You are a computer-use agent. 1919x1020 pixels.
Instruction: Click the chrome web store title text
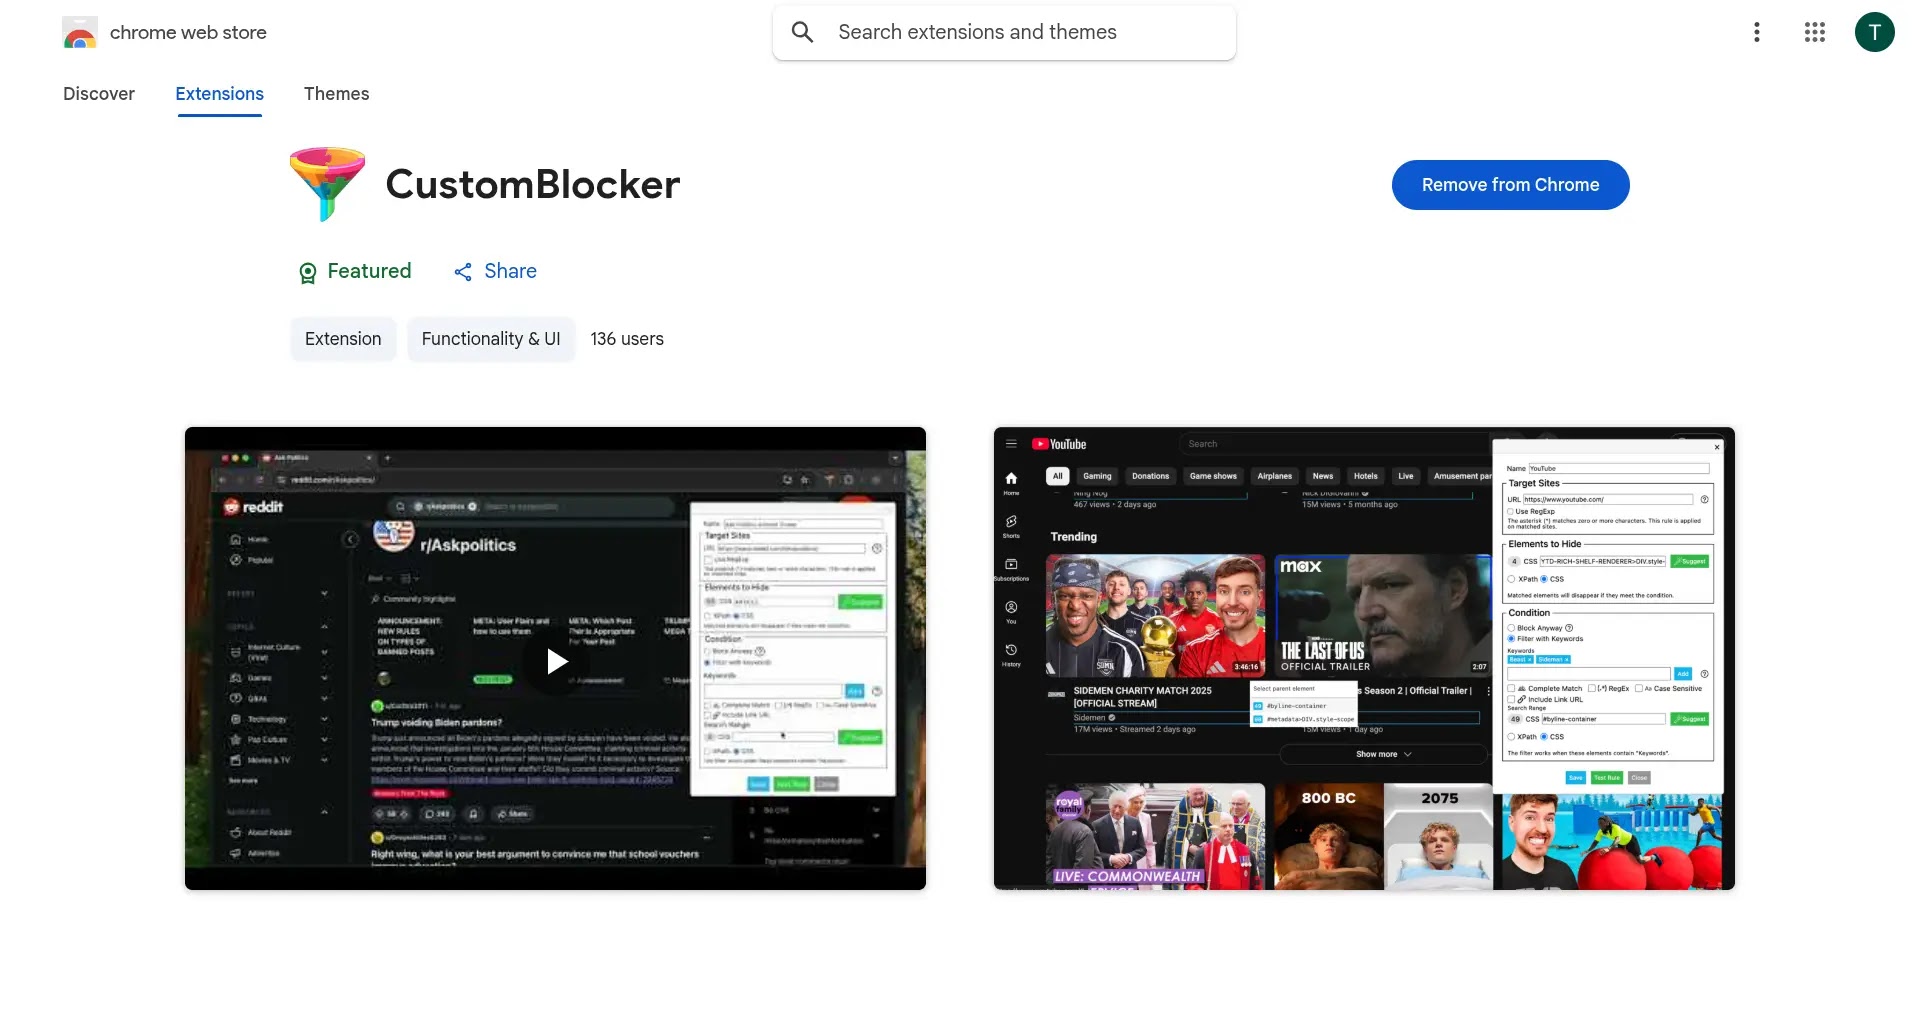[x=188, y=32]
